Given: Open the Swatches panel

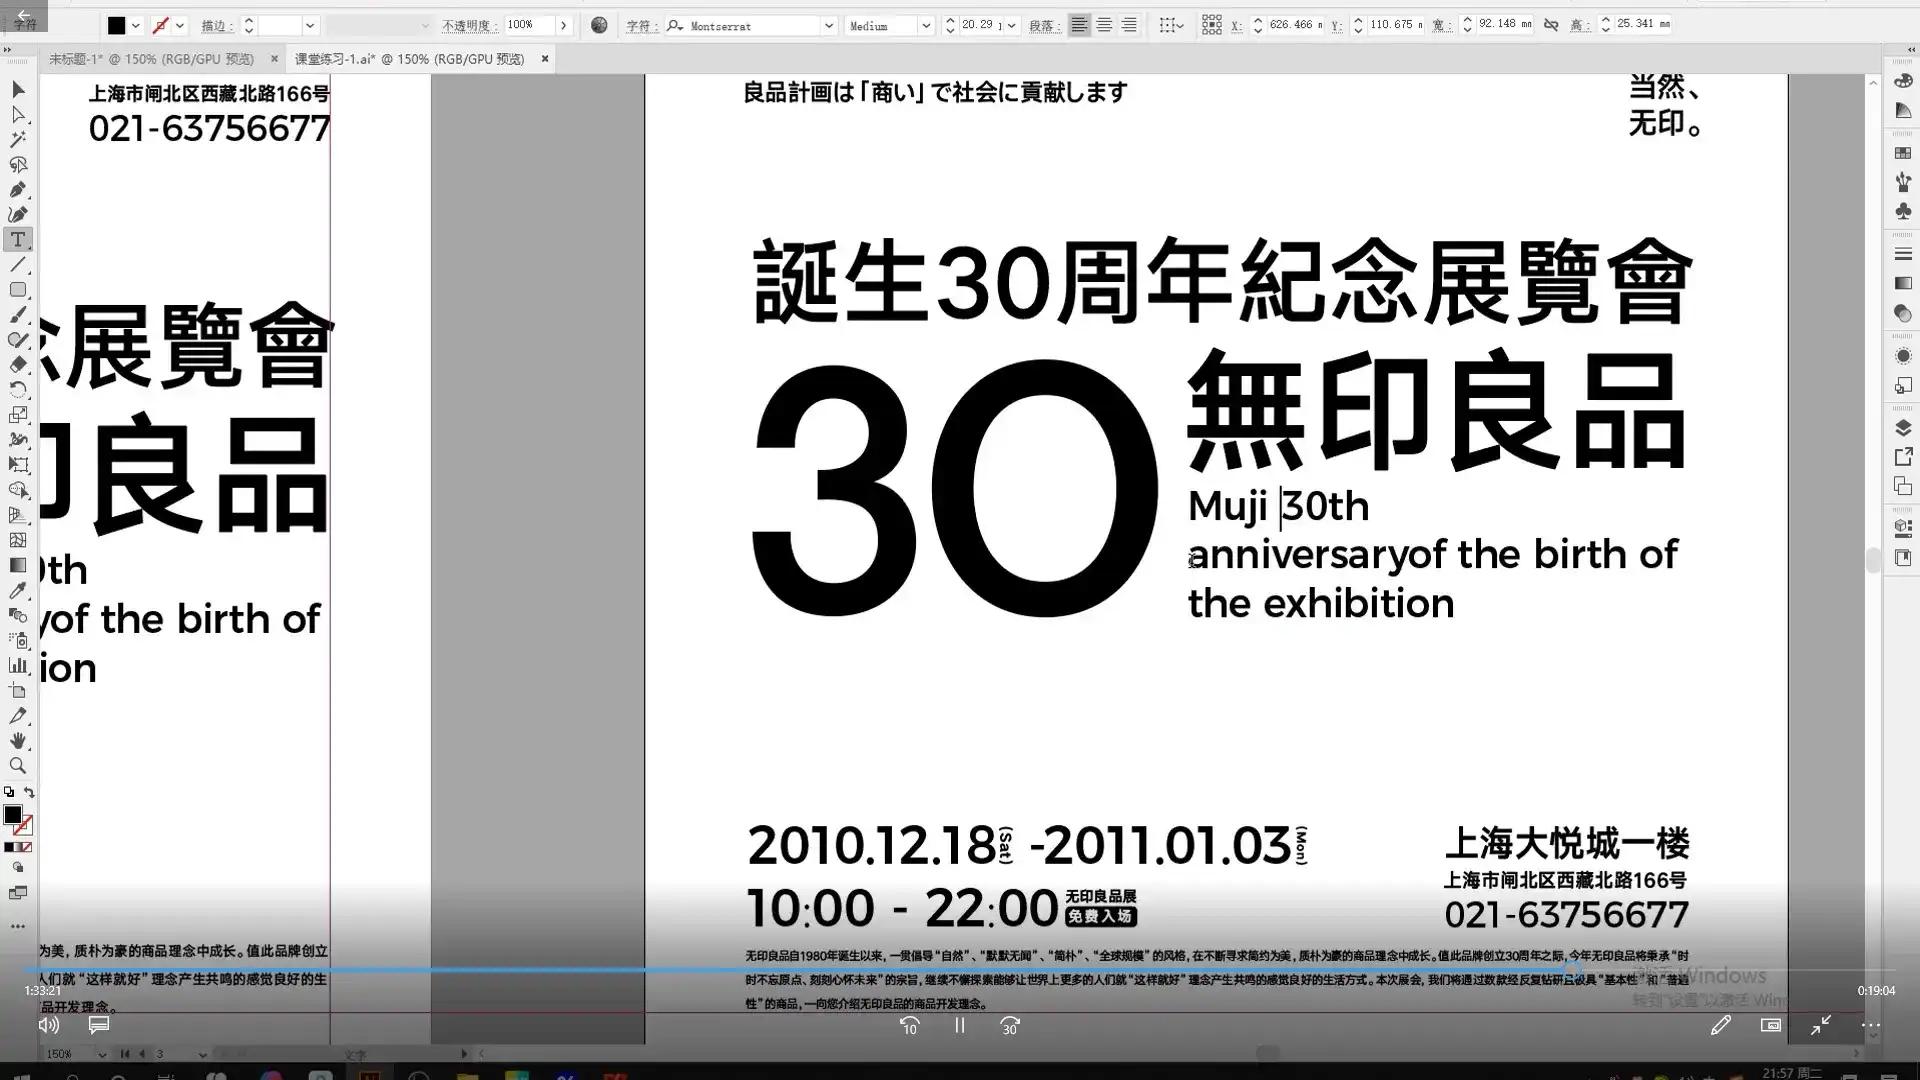Looking at the screenshot, I should click(1904, 152).
